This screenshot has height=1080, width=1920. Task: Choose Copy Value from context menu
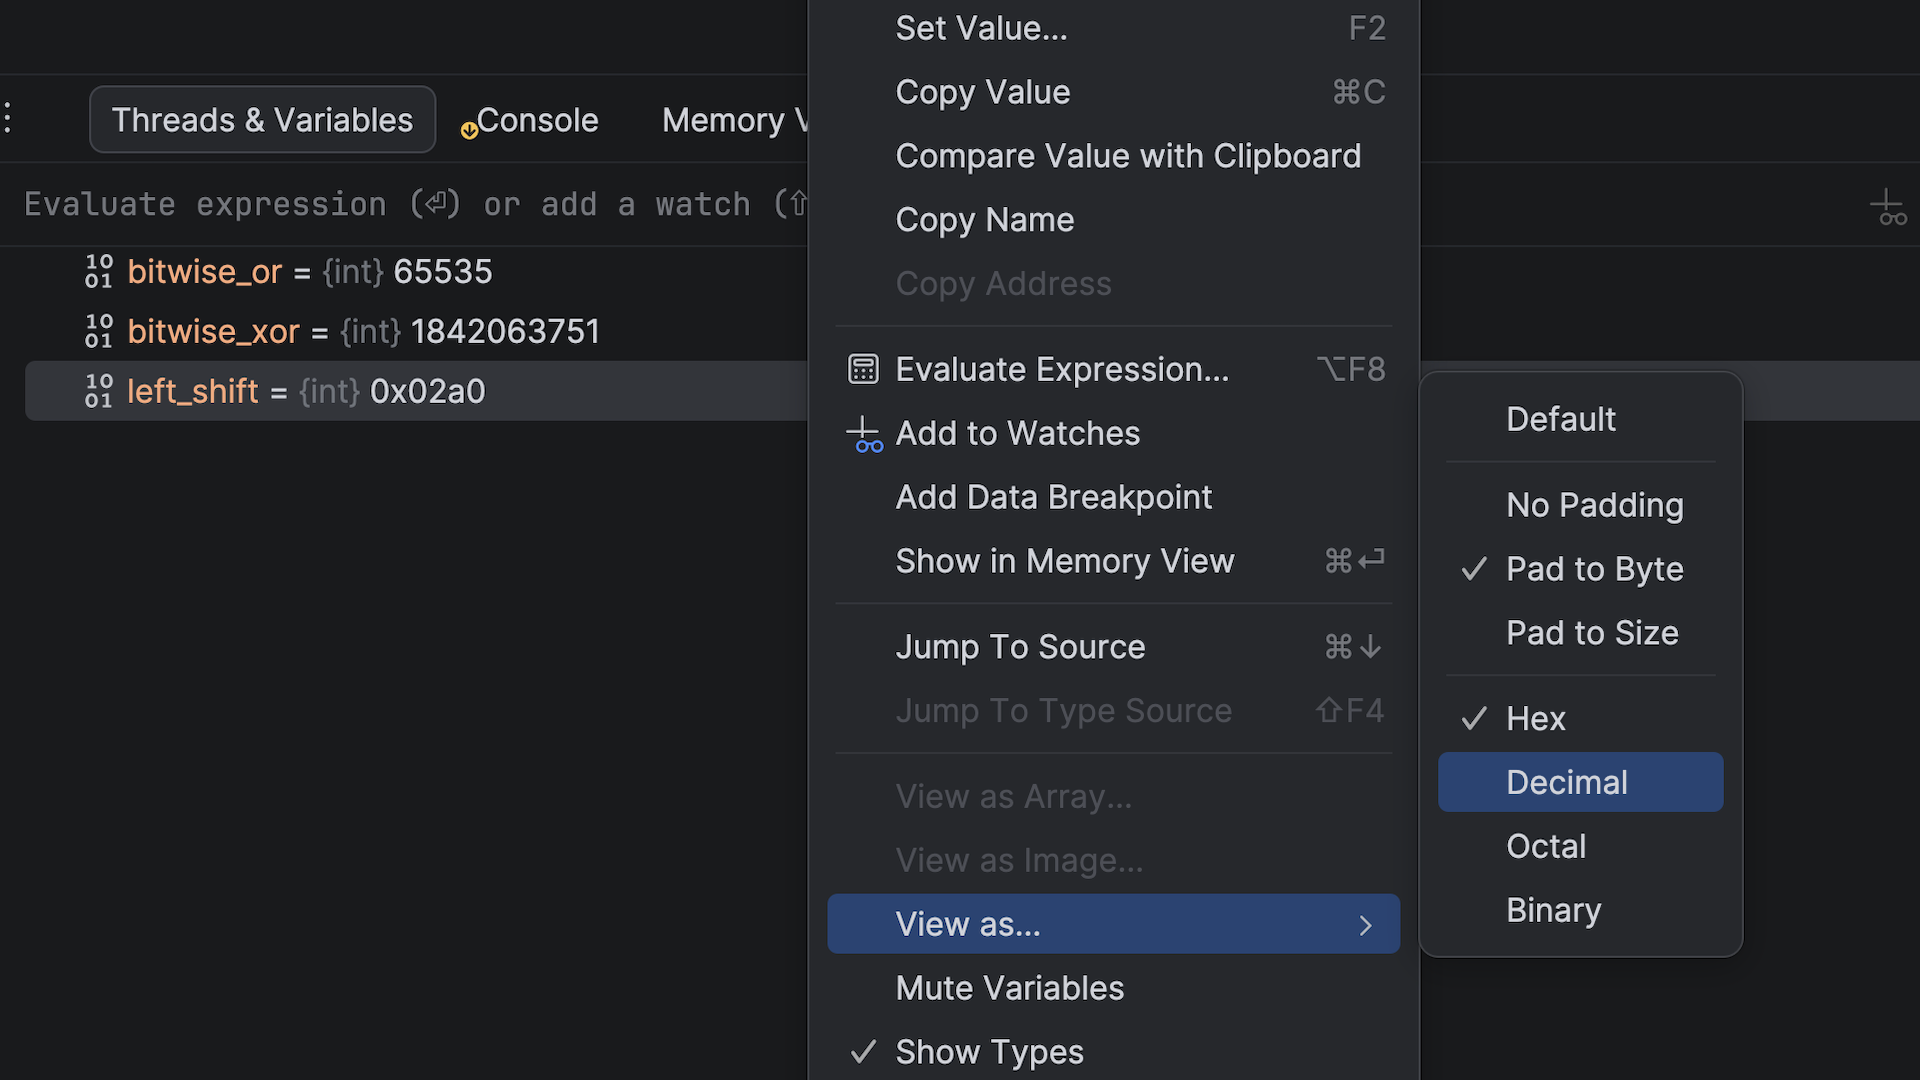(x=982, y=92)
